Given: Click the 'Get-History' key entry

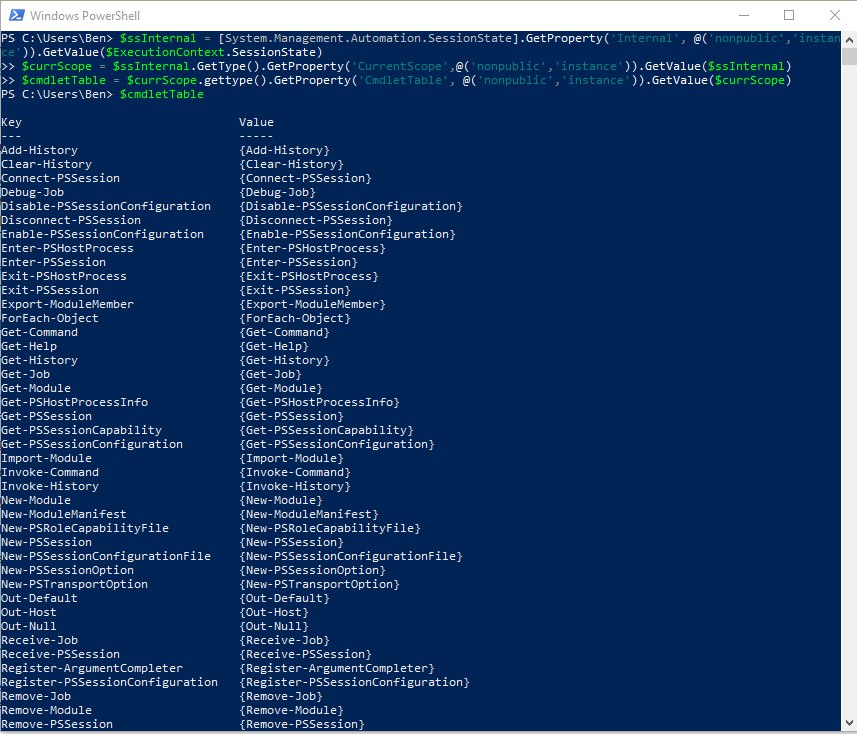Looking at the screenshot, I should point(39,360).
